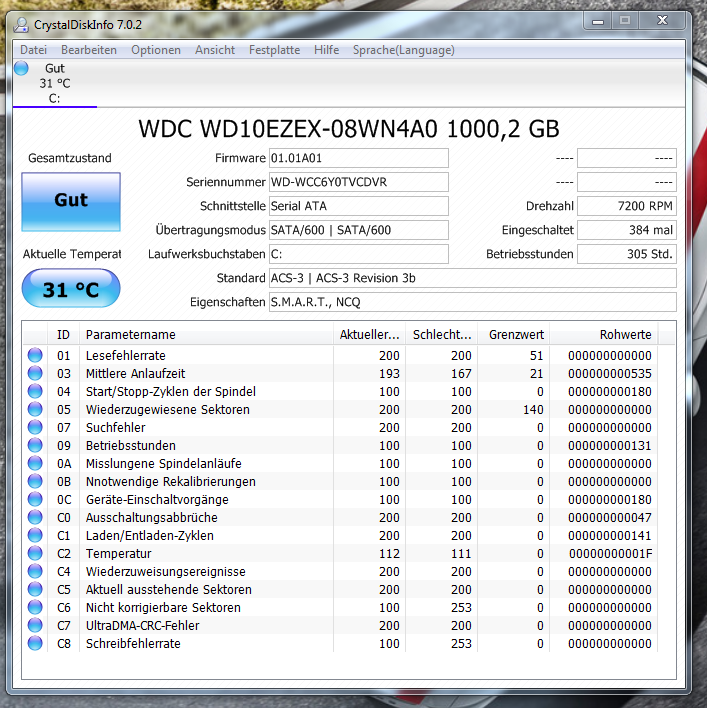This screenshot has height=708, width=707.
Task: Click the Schlecht... column header
Action: click(x=442, y=335)
